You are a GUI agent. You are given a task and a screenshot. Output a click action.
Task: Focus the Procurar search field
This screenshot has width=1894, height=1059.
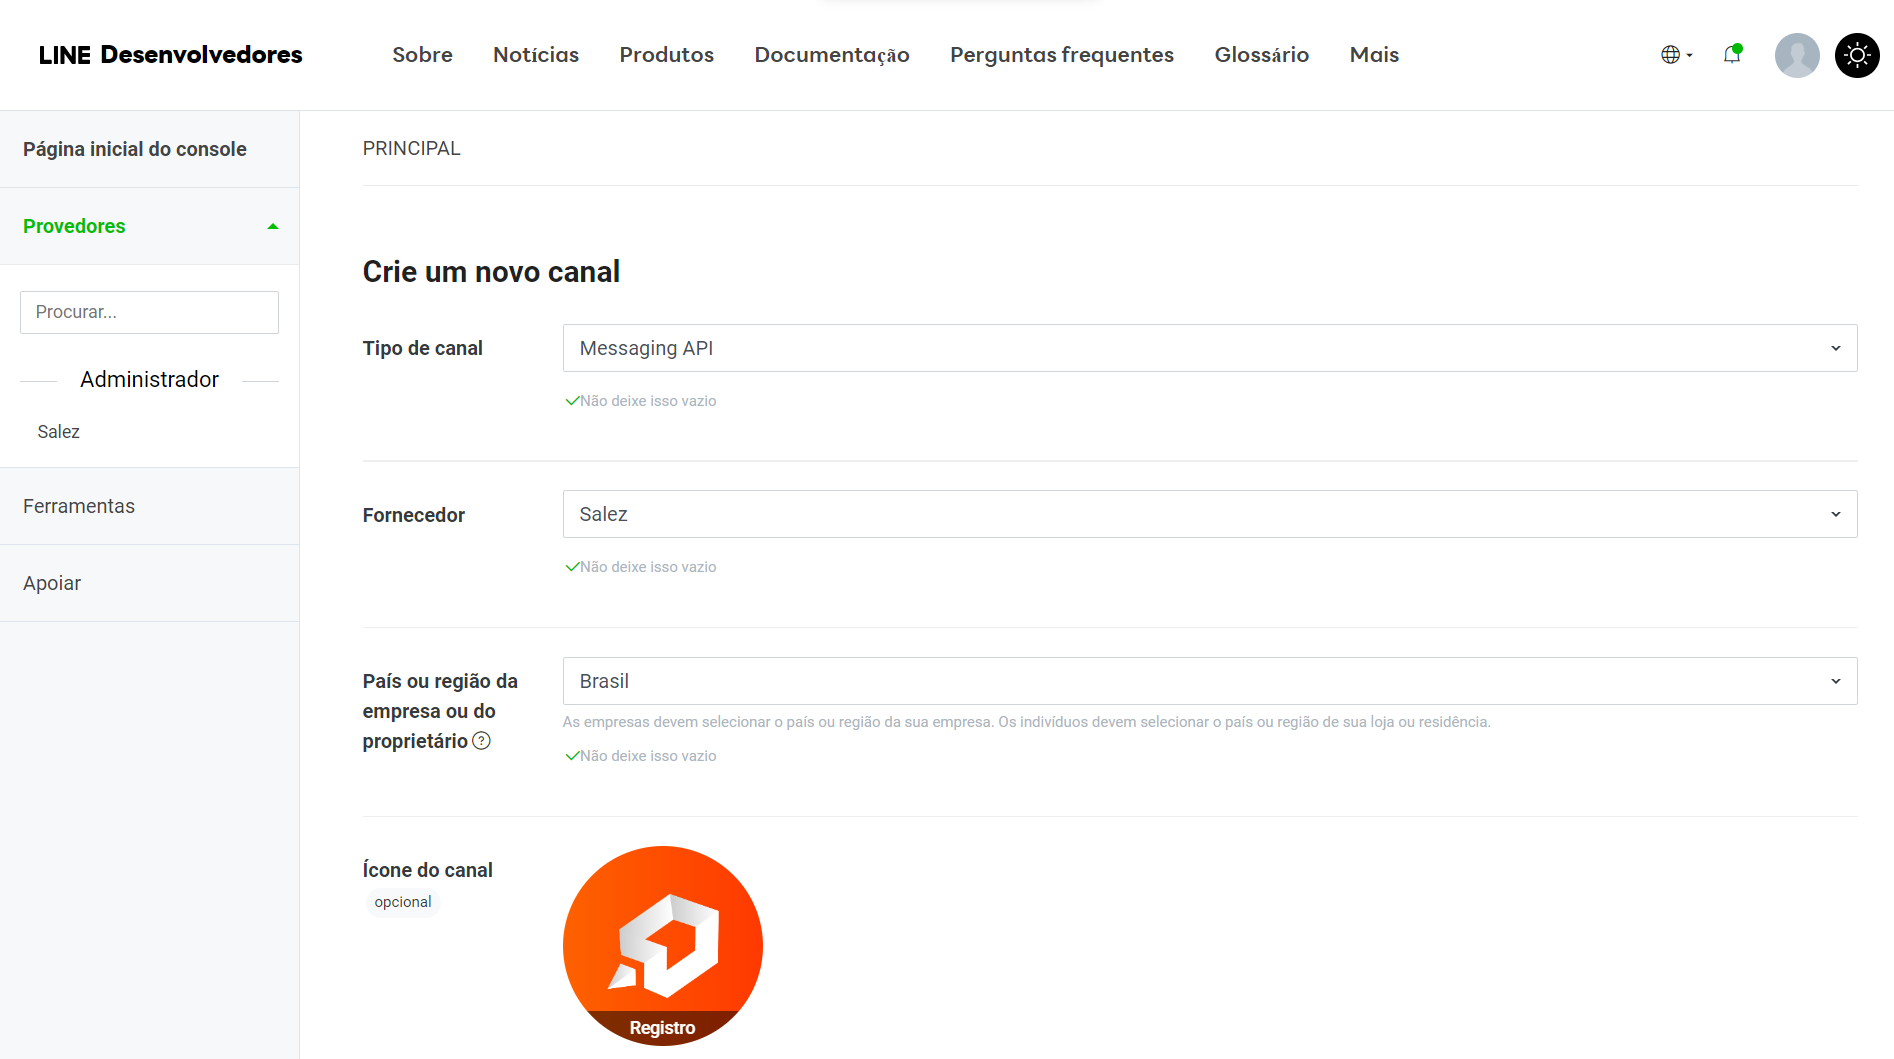click(x=149, y=312)
